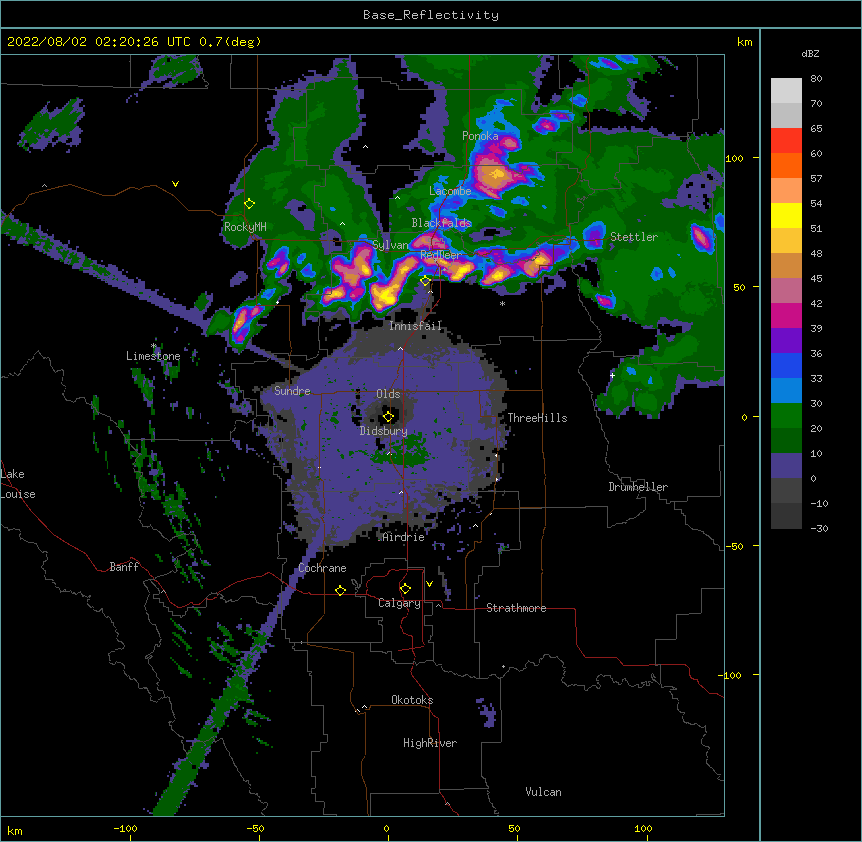862x842 pixels.
Task: Click the Sundre town label
Action: click(292, 391)
